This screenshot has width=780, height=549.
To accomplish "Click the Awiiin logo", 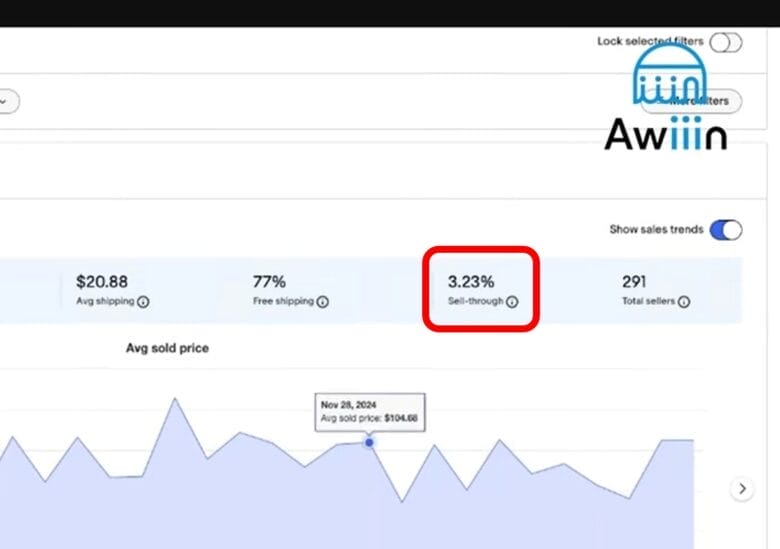I will [x=666, y=97].
